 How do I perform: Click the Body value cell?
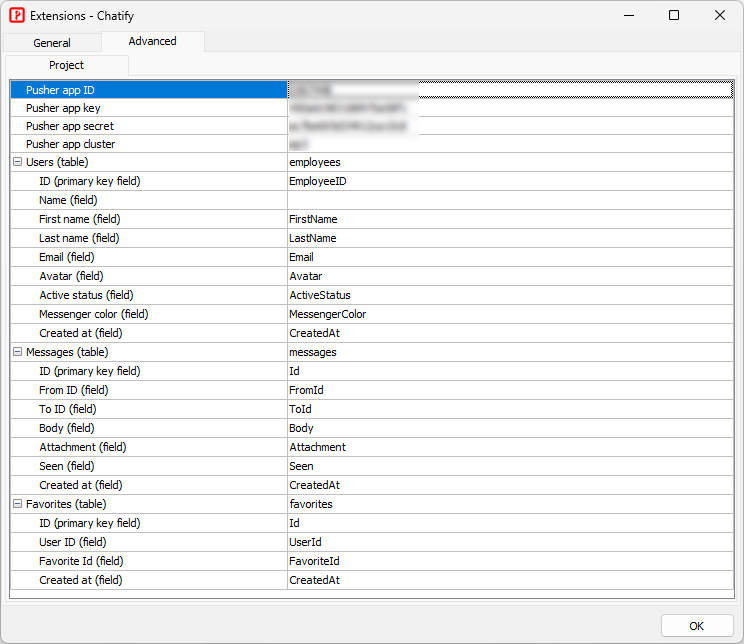pos(511,428)
